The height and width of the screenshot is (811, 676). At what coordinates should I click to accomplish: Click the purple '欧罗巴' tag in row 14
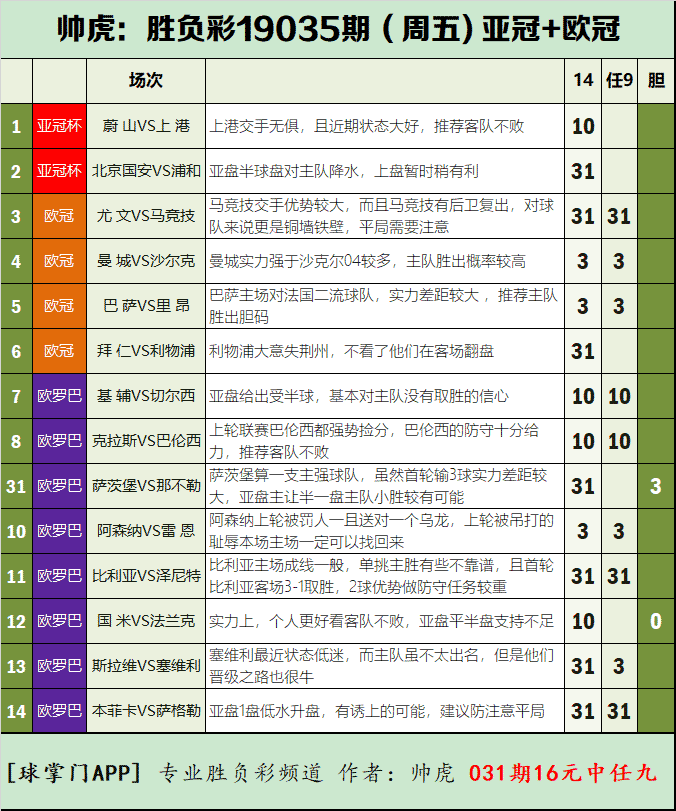pyautogui.click(x=59, y=711)
